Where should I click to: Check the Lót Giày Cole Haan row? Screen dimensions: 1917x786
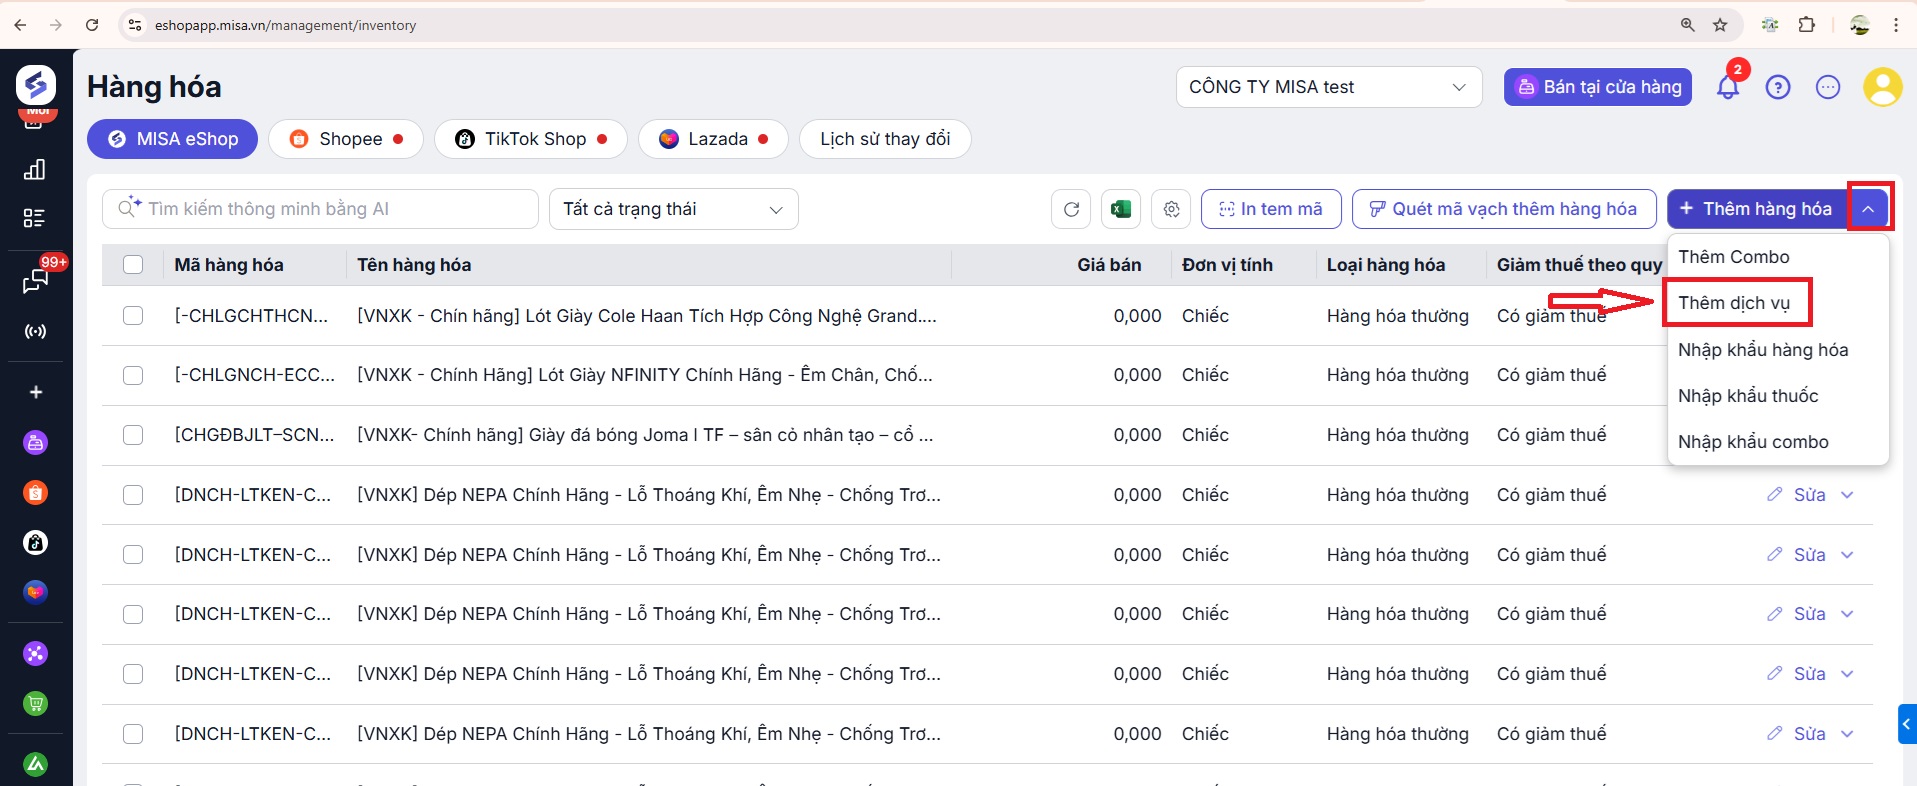133,316
